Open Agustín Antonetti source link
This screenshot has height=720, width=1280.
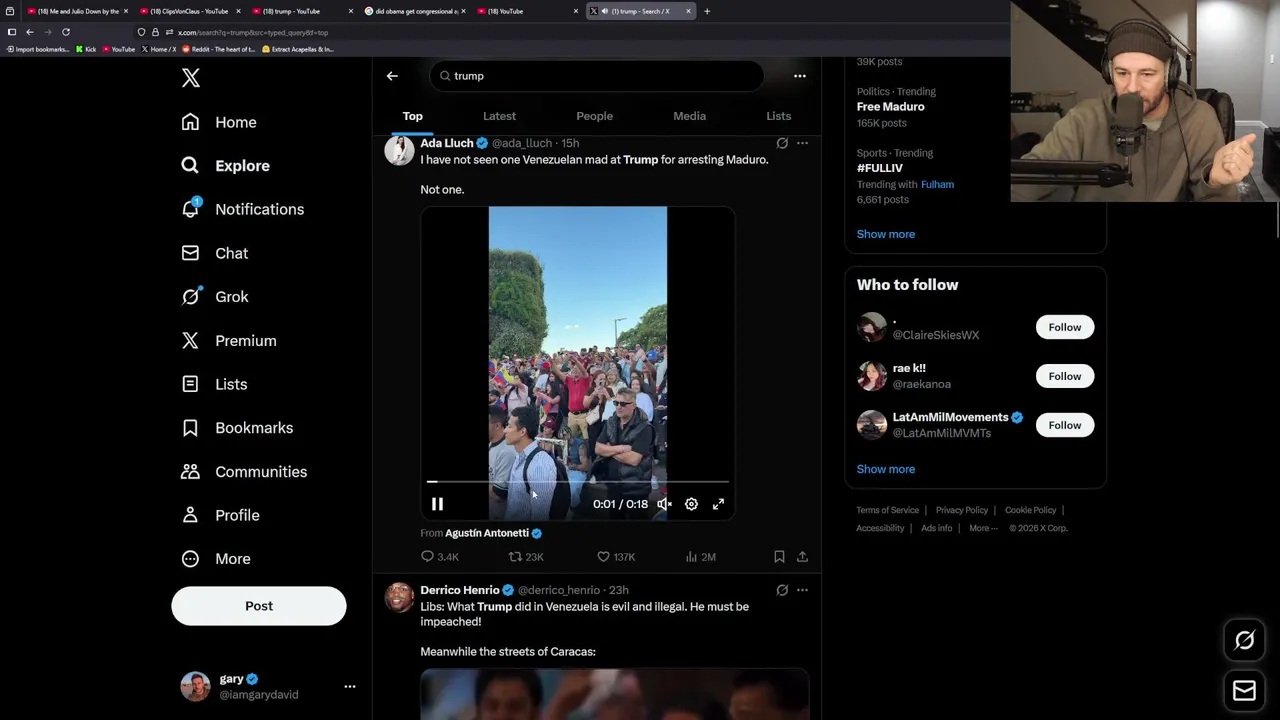pyautogui.click(x=487, y=533)
